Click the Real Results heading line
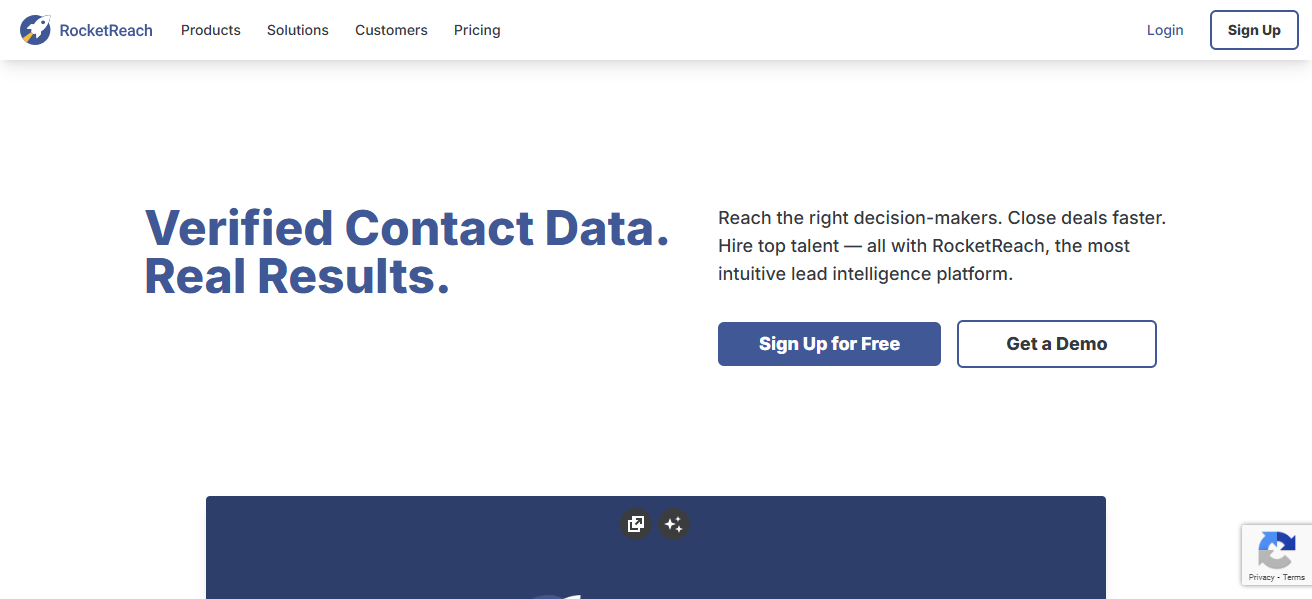The height and width of the screenshot is (599, 1312). [x=297, y=276]
